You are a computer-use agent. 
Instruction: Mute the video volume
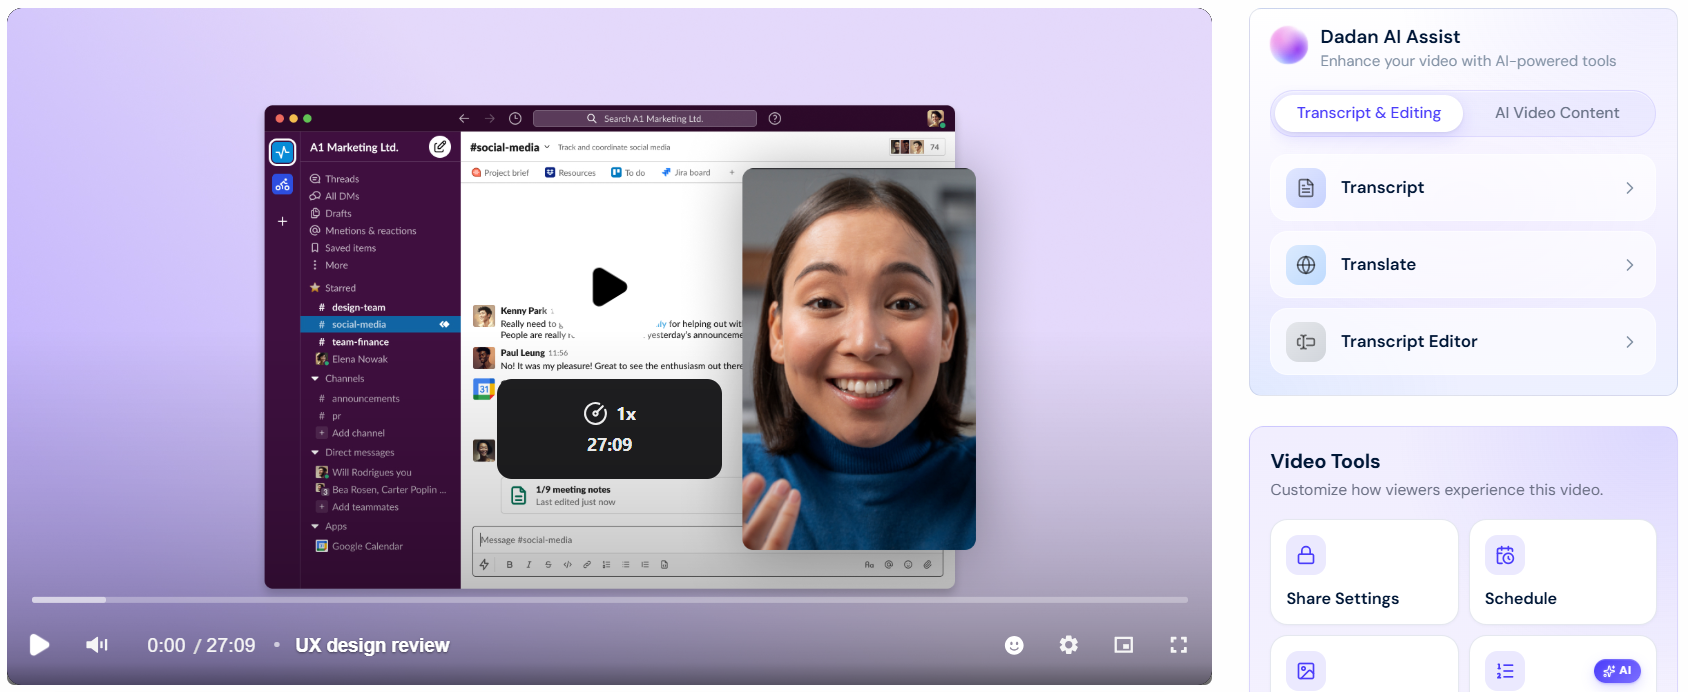[x=96, y=645]
